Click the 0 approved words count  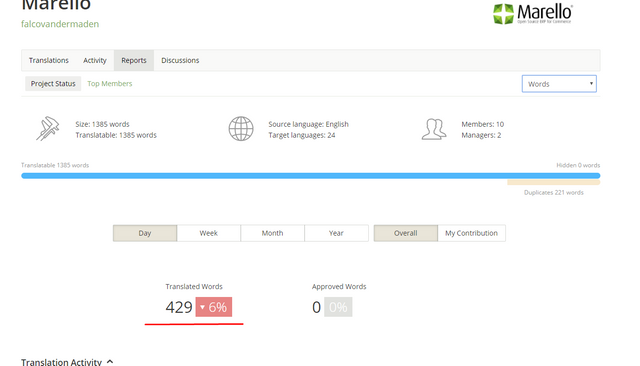point(316,307)
